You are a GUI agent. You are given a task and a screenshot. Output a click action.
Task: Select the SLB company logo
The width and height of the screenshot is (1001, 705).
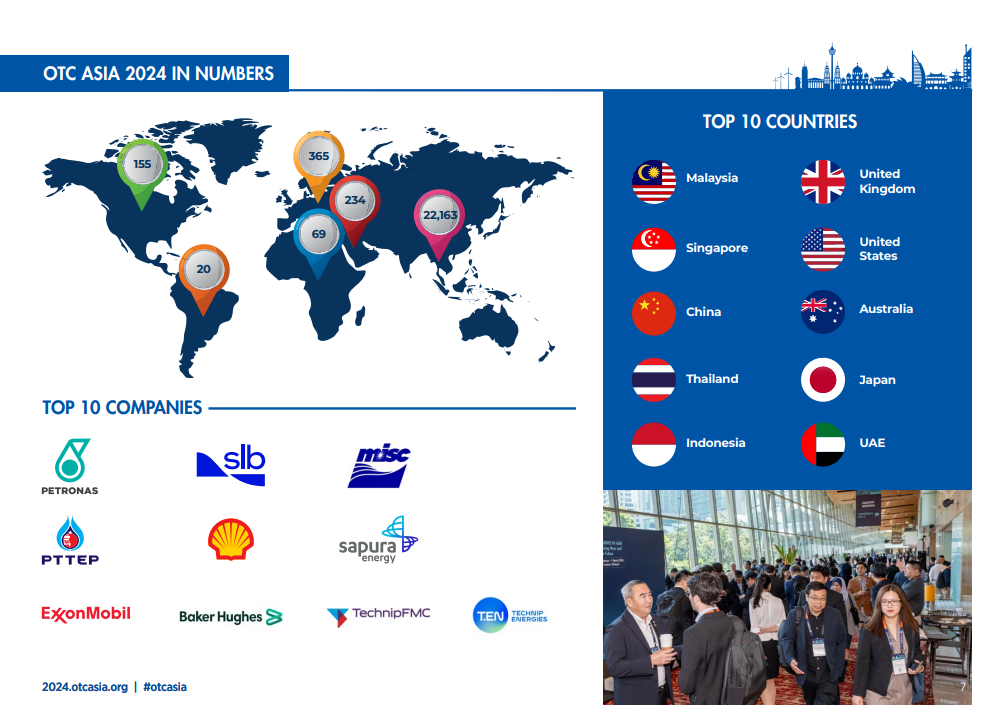231,466
